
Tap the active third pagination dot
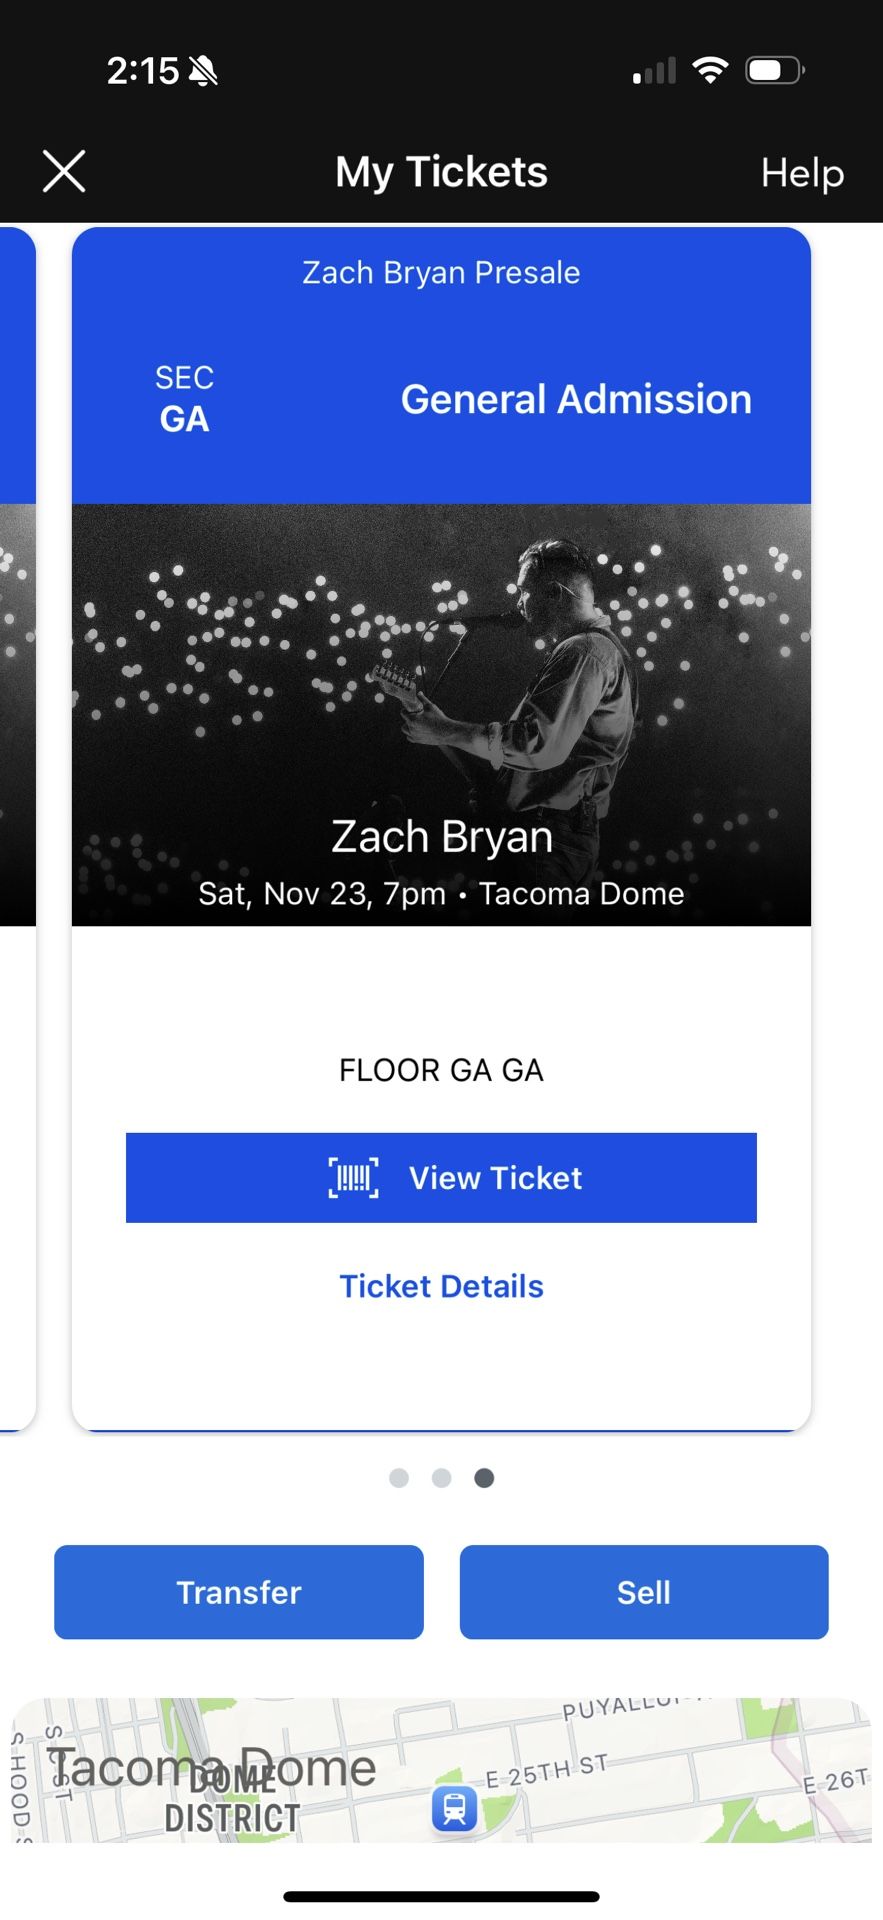(484, 1477)
